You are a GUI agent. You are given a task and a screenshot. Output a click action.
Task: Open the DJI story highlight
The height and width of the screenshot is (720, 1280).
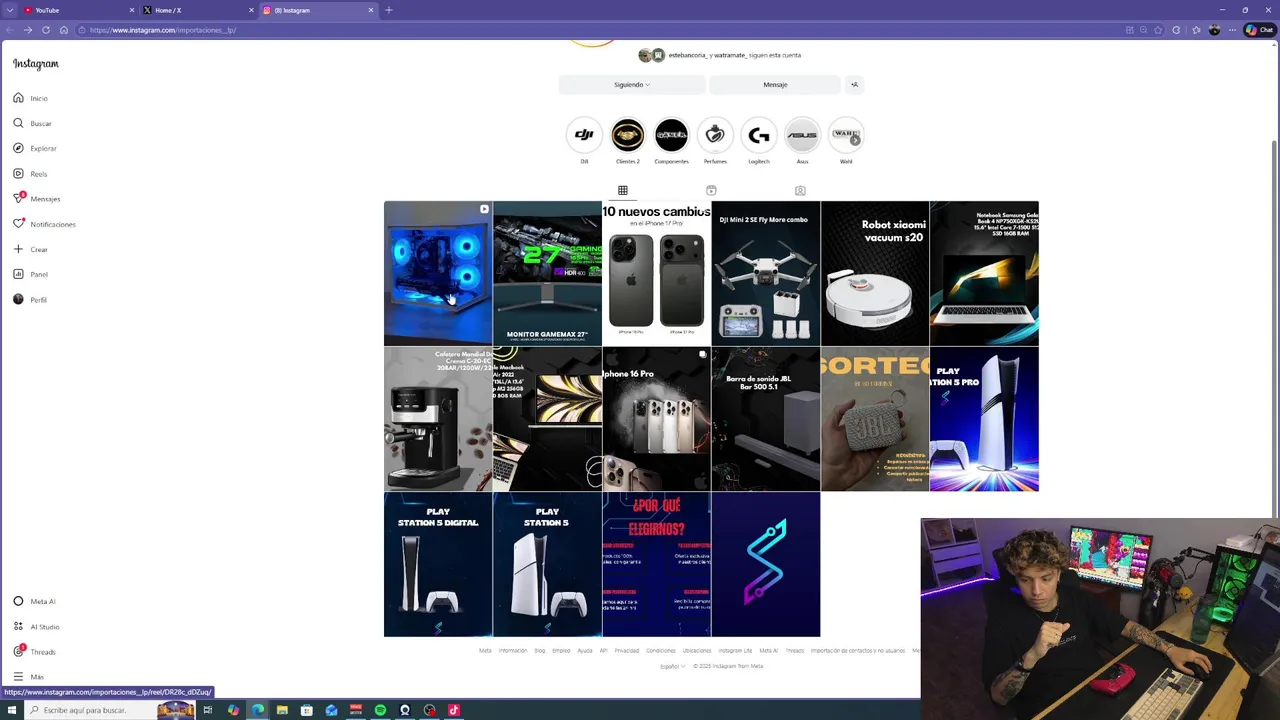(584, 135)
